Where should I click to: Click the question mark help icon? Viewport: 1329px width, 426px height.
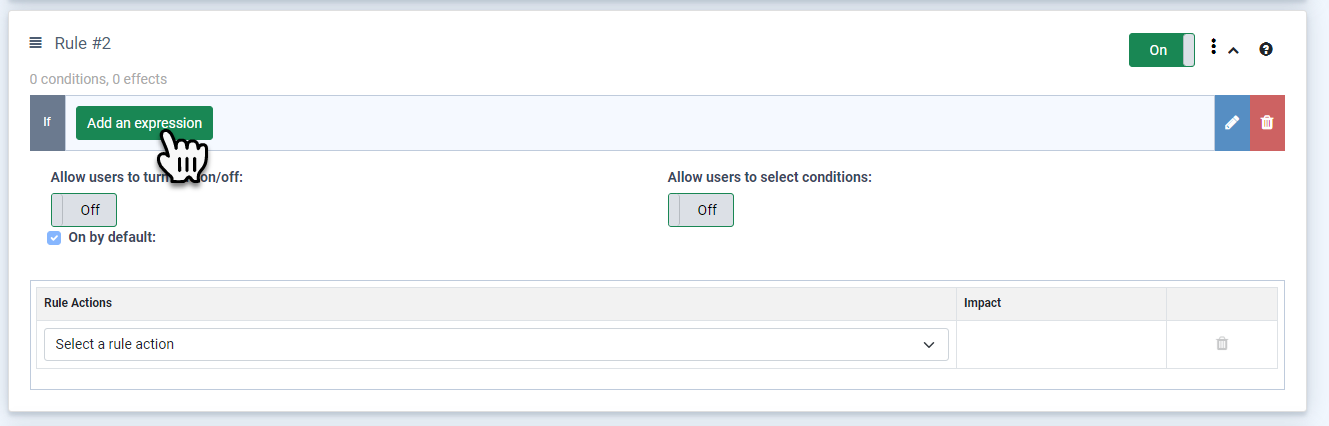(x=1266, y=49)
